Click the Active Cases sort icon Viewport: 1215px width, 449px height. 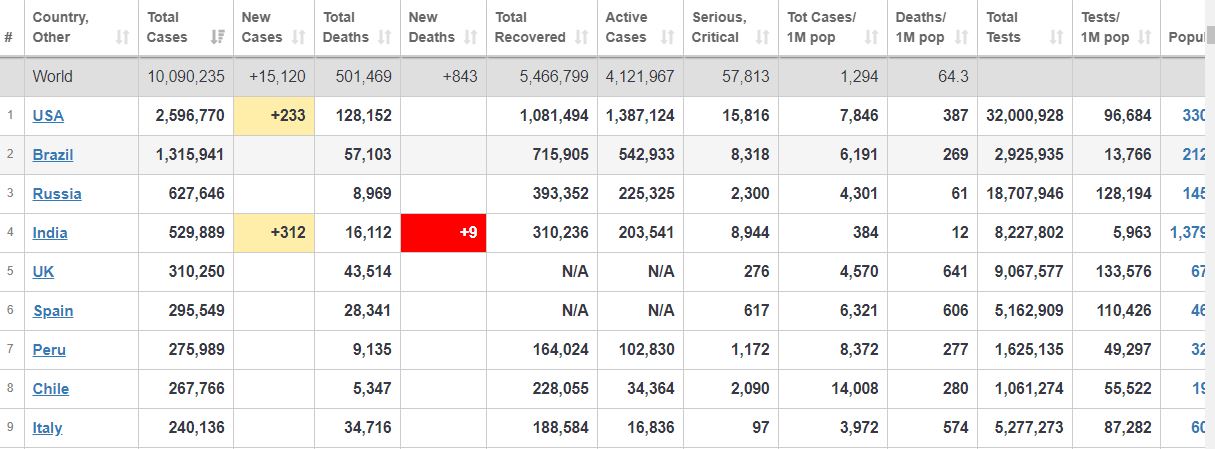(x=668, y=38)
